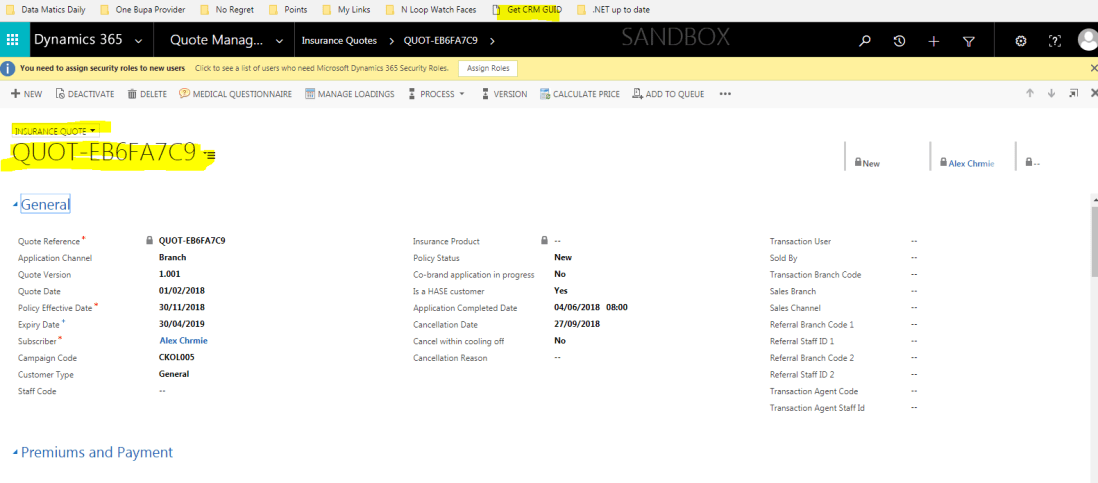Select Insurance Quotes in the breadcrumb
Viewport: 1098px width, 483px height.
pos(339,41)
